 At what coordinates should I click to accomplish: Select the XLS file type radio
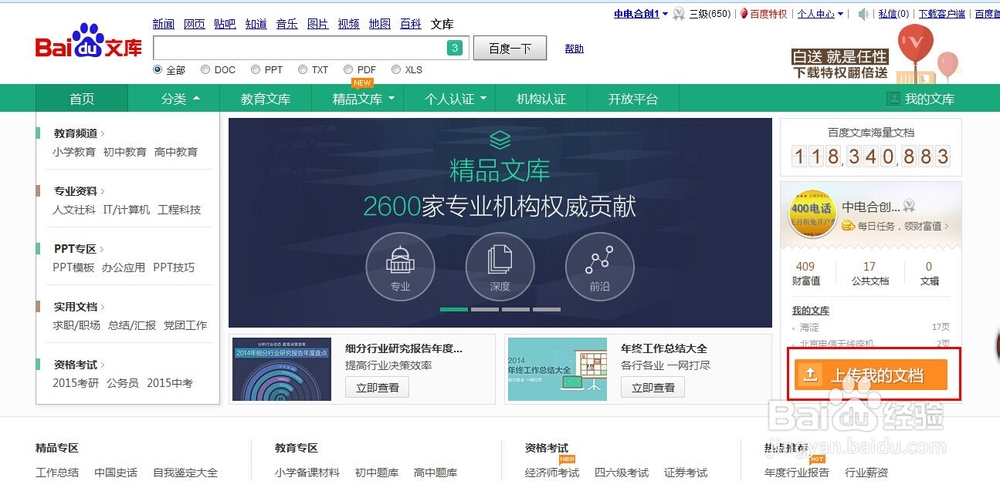click(x=396, y=70)
